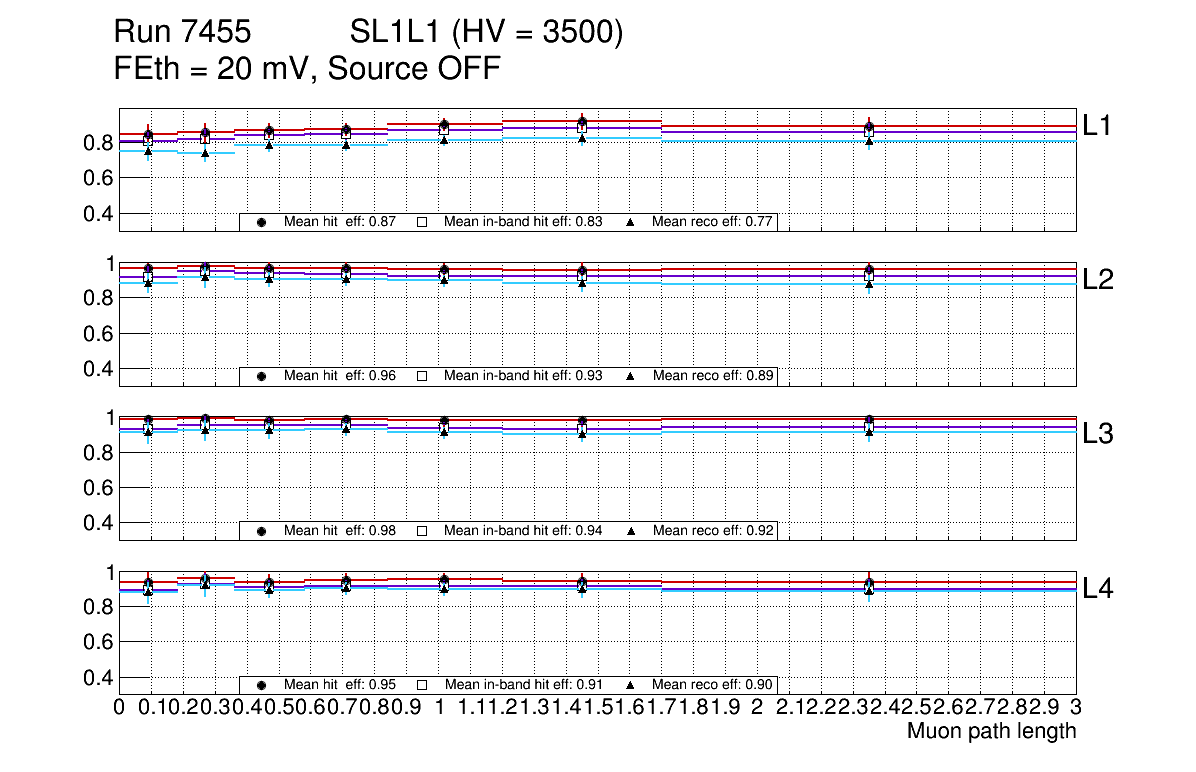Select the triangle marker in L4 legend

[x=631, y=685]
